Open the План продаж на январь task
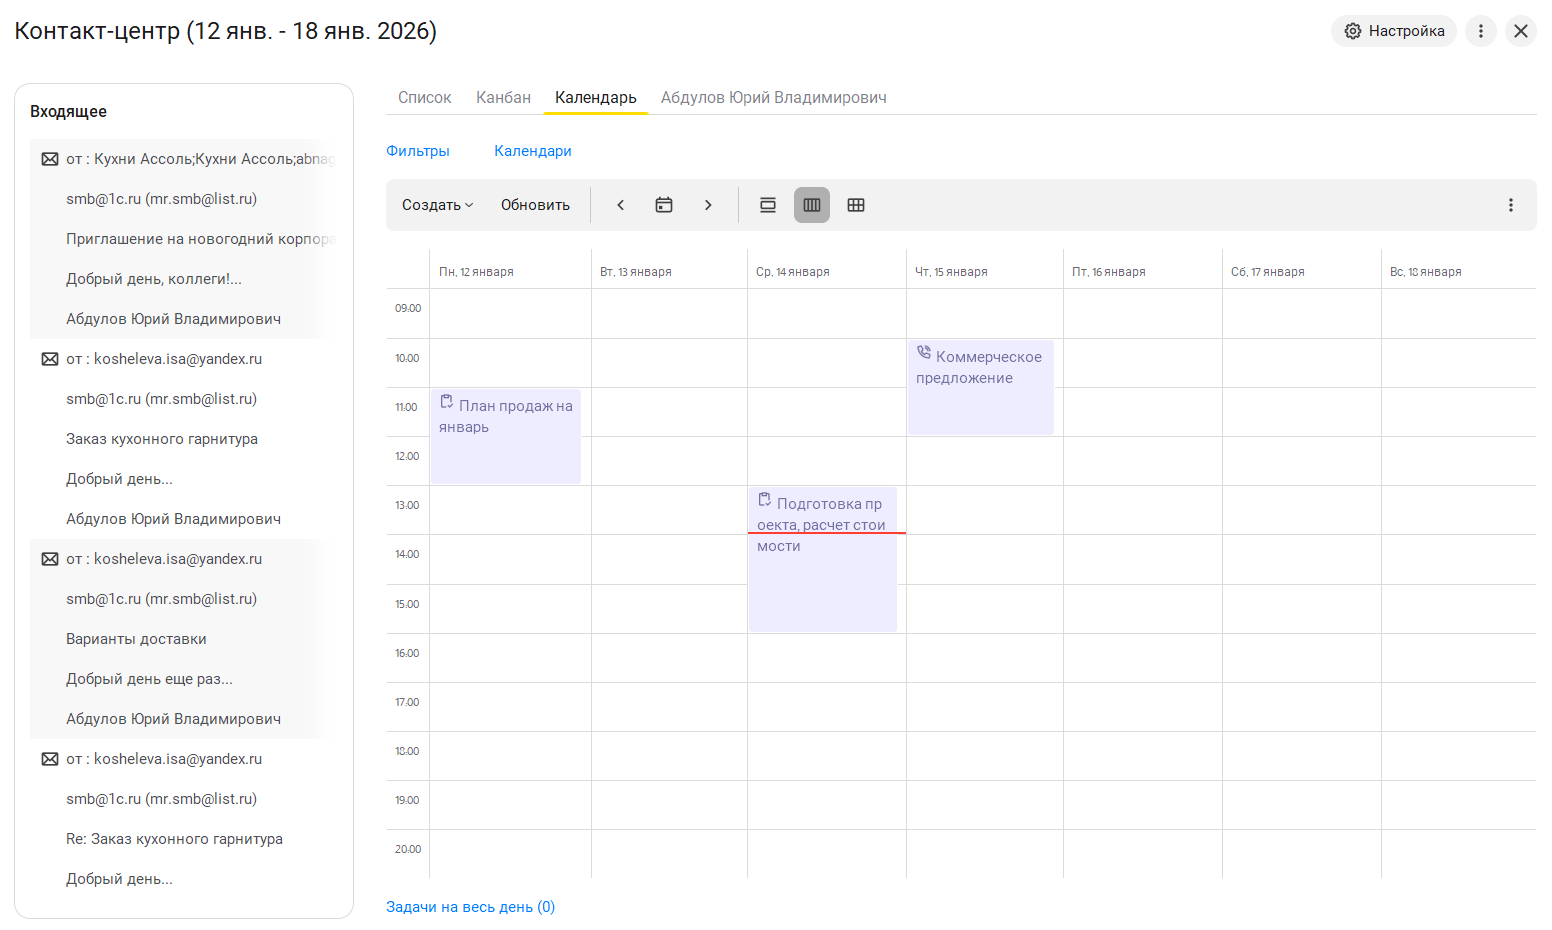The width and height of the screenshot is (1552, 930). 505,436
